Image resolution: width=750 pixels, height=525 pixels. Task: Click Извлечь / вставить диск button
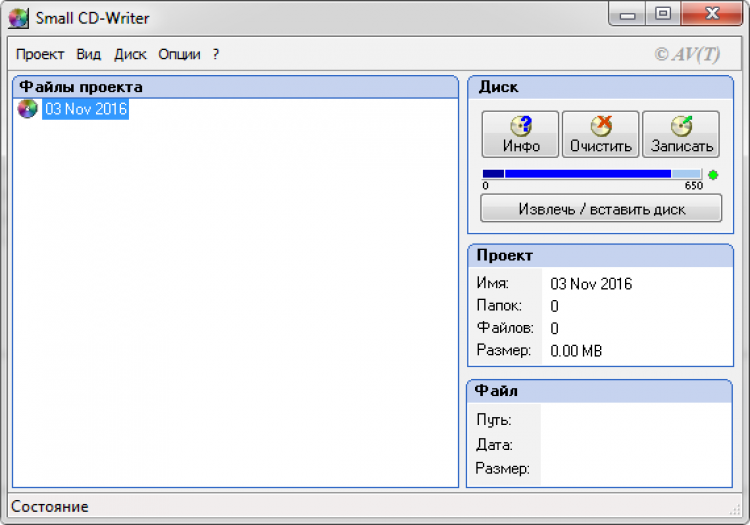point(601,208)
